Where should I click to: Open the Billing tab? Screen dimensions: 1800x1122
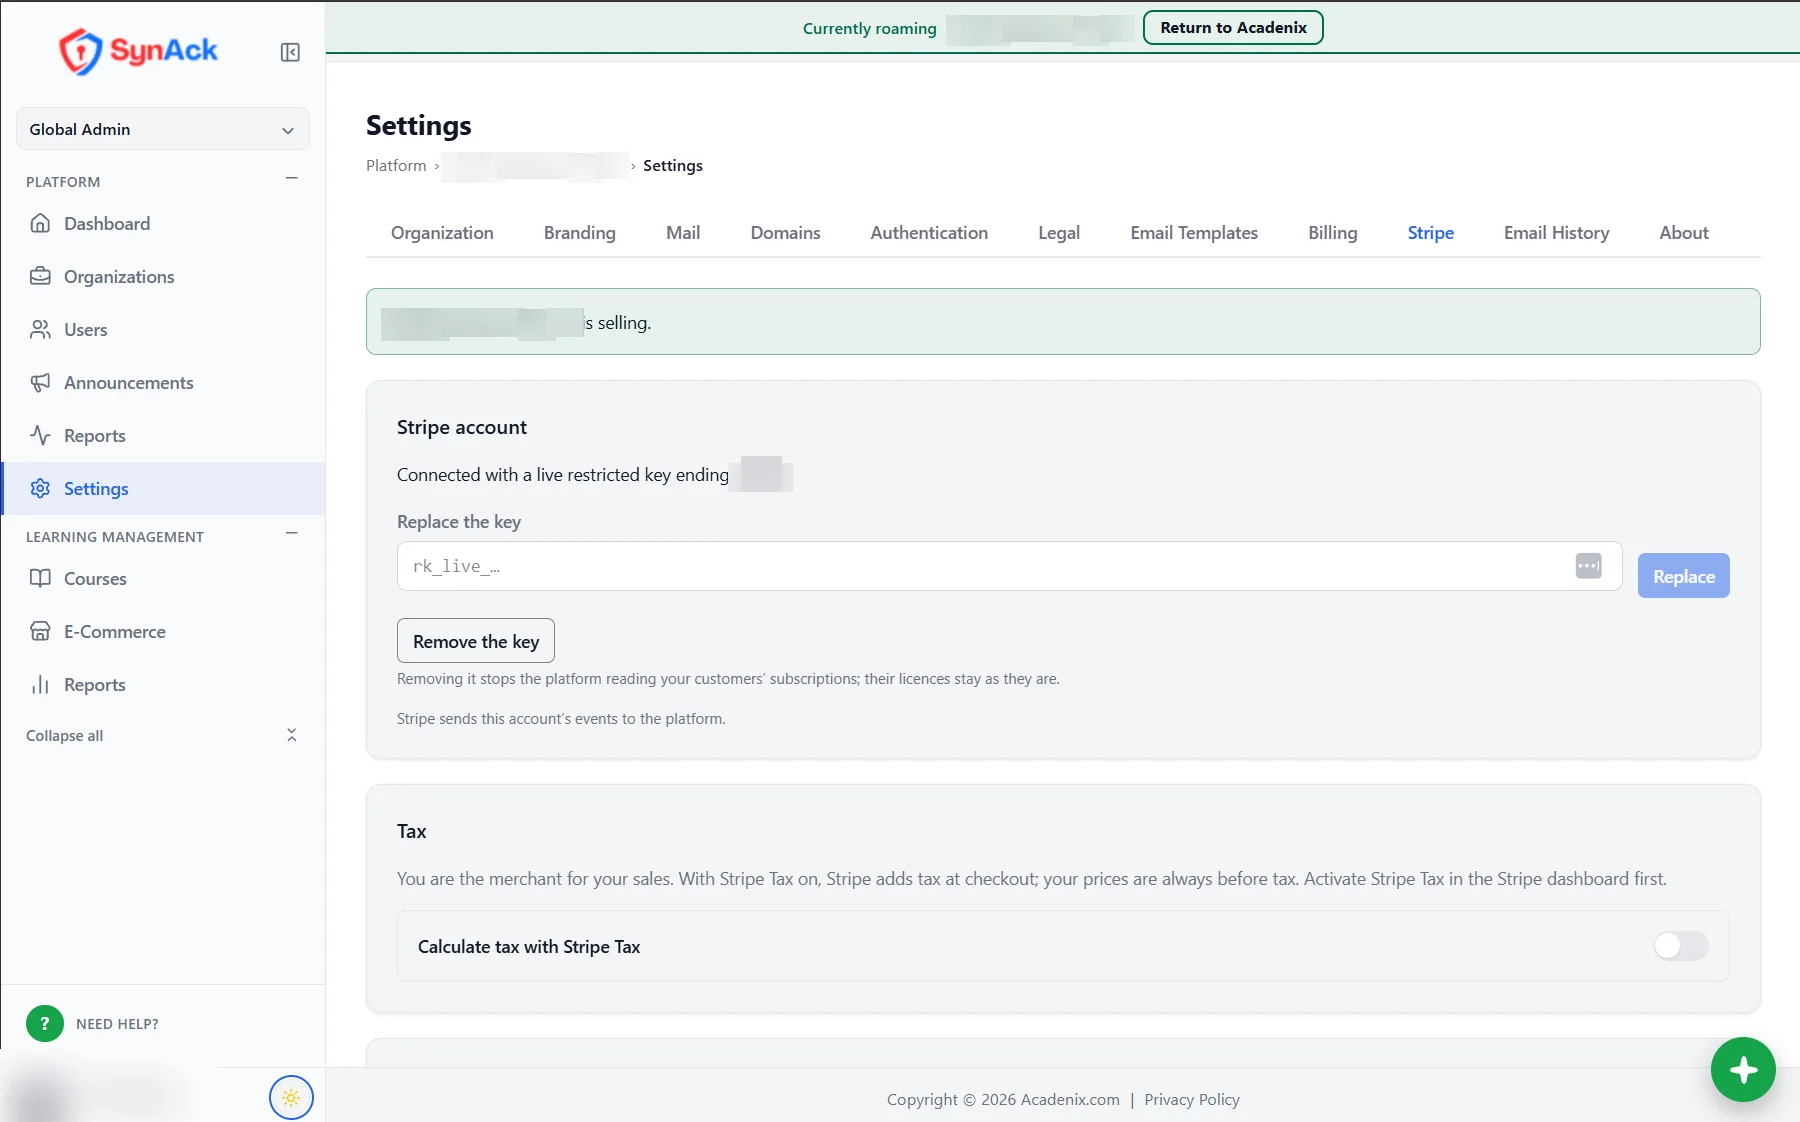(x=1333, y=232)
